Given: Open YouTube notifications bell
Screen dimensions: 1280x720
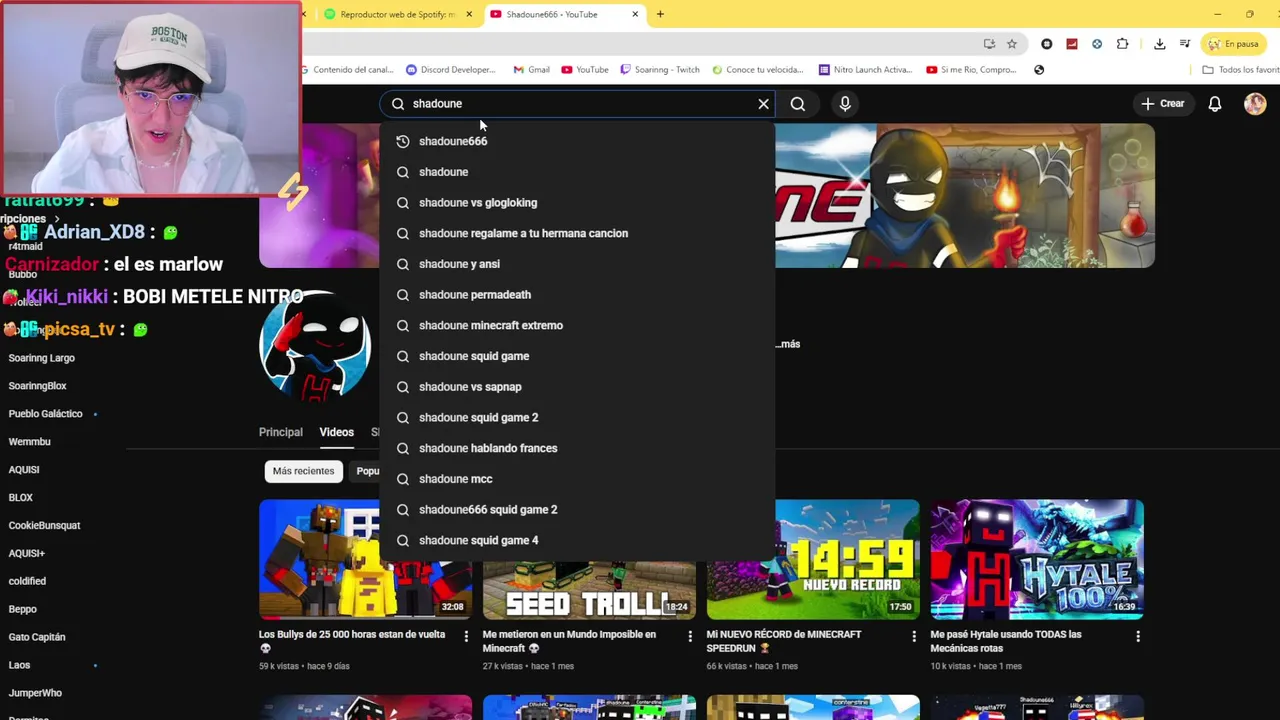Looking at the screenshot, I should (1215, 104).
